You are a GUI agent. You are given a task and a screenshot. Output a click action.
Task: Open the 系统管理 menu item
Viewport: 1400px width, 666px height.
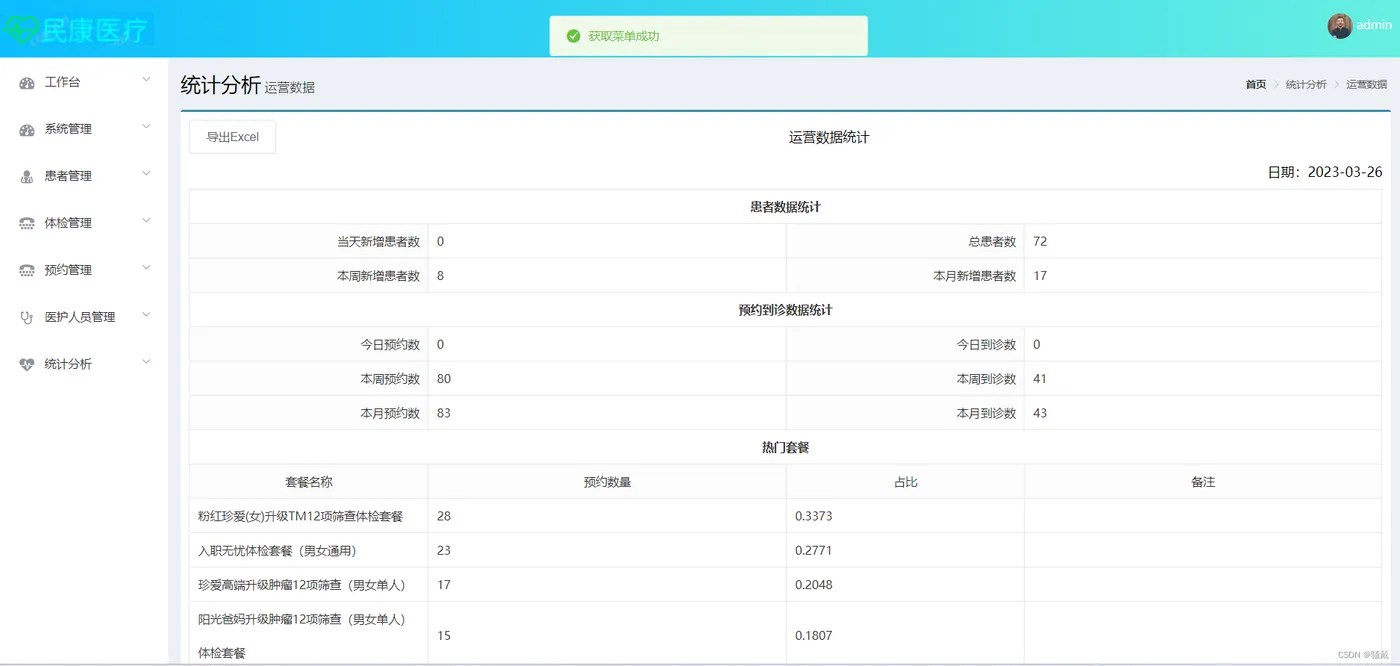click(84, 129)
